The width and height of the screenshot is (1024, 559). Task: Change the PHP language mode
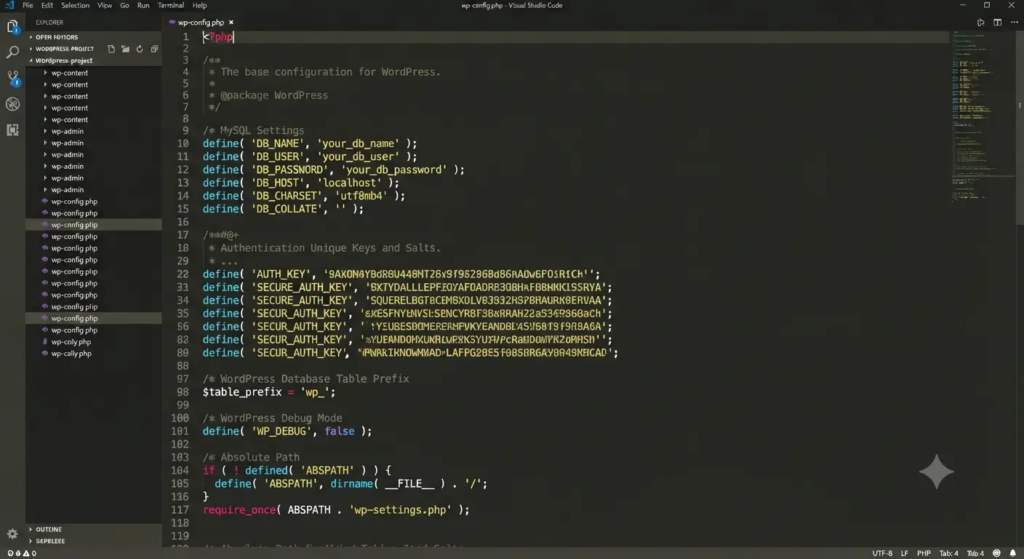[923, 553]
